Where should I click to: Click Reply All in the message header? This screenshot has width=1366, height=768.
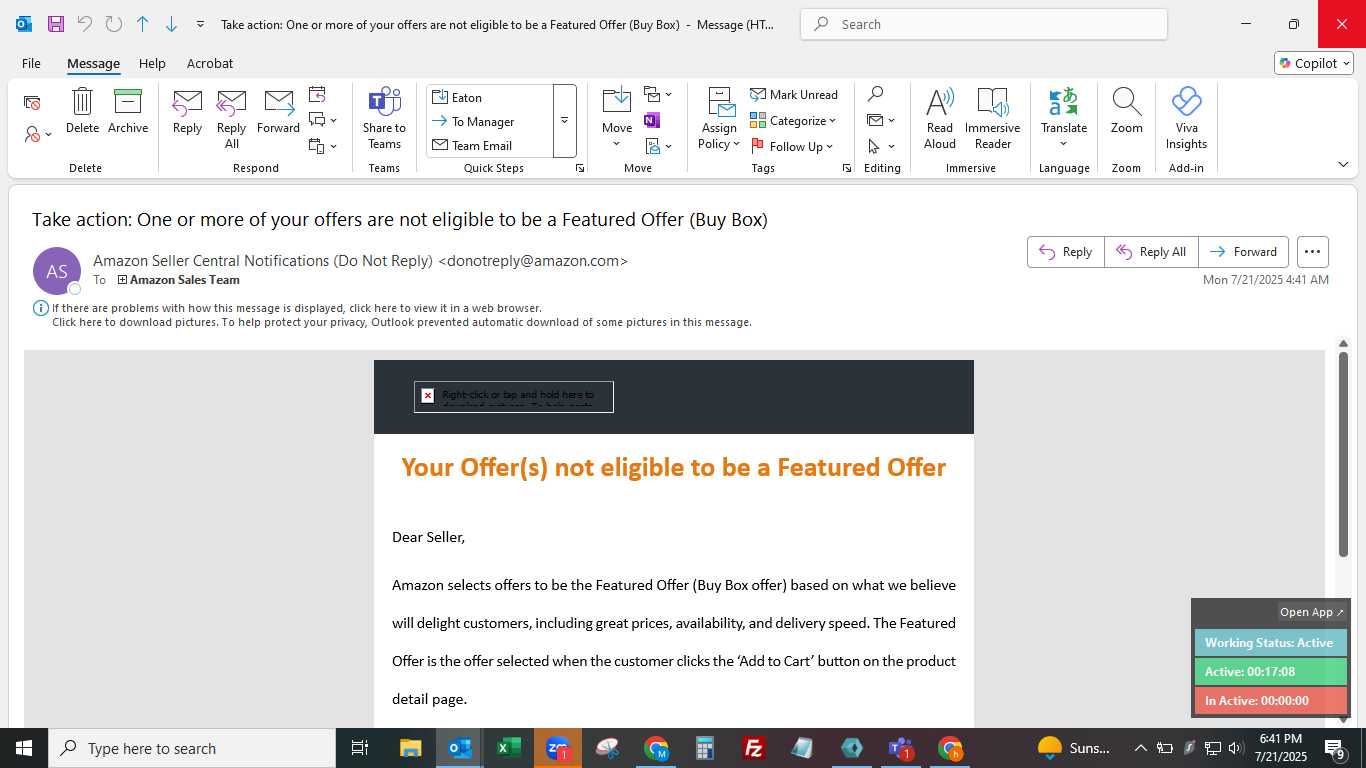tap(1151, 252)
